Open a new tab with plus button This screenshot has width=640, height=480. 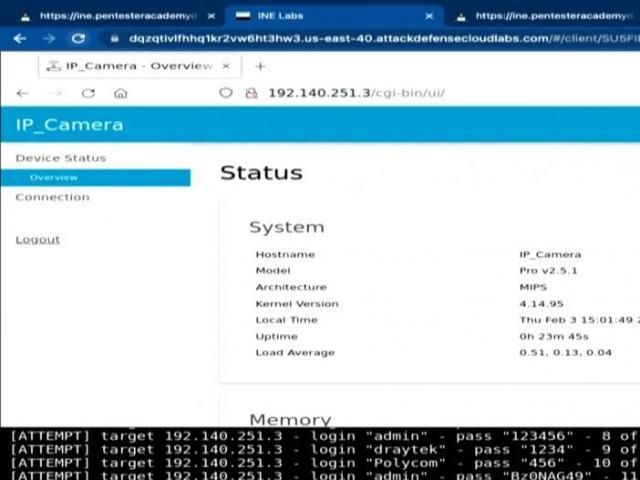260,66
